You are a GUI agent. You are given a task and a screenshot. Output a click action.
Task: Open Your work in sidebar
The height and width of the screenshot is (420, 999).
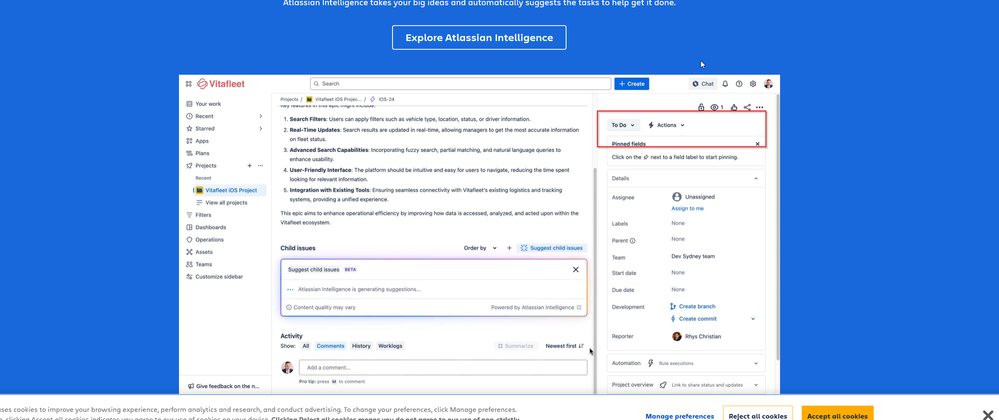pyautogui.click(x=208, y=104)
